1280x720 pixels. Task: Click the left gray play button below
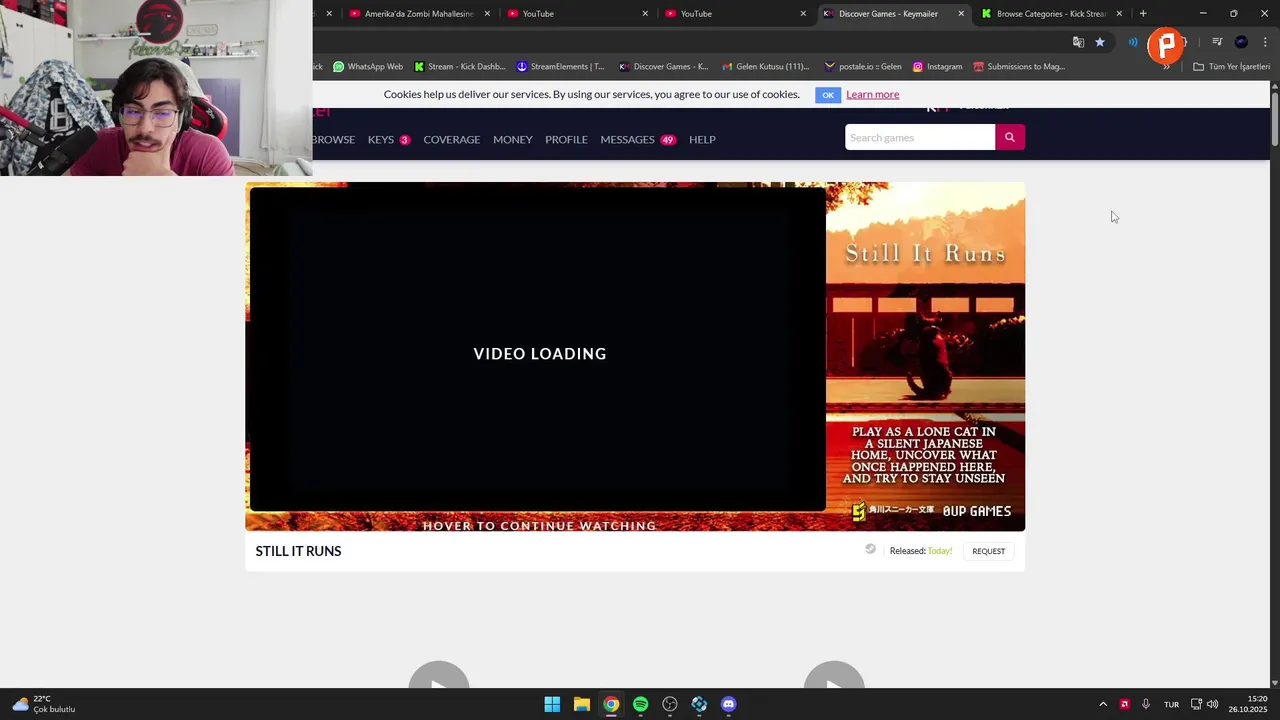pyautogui.click(x=438, y=675)
